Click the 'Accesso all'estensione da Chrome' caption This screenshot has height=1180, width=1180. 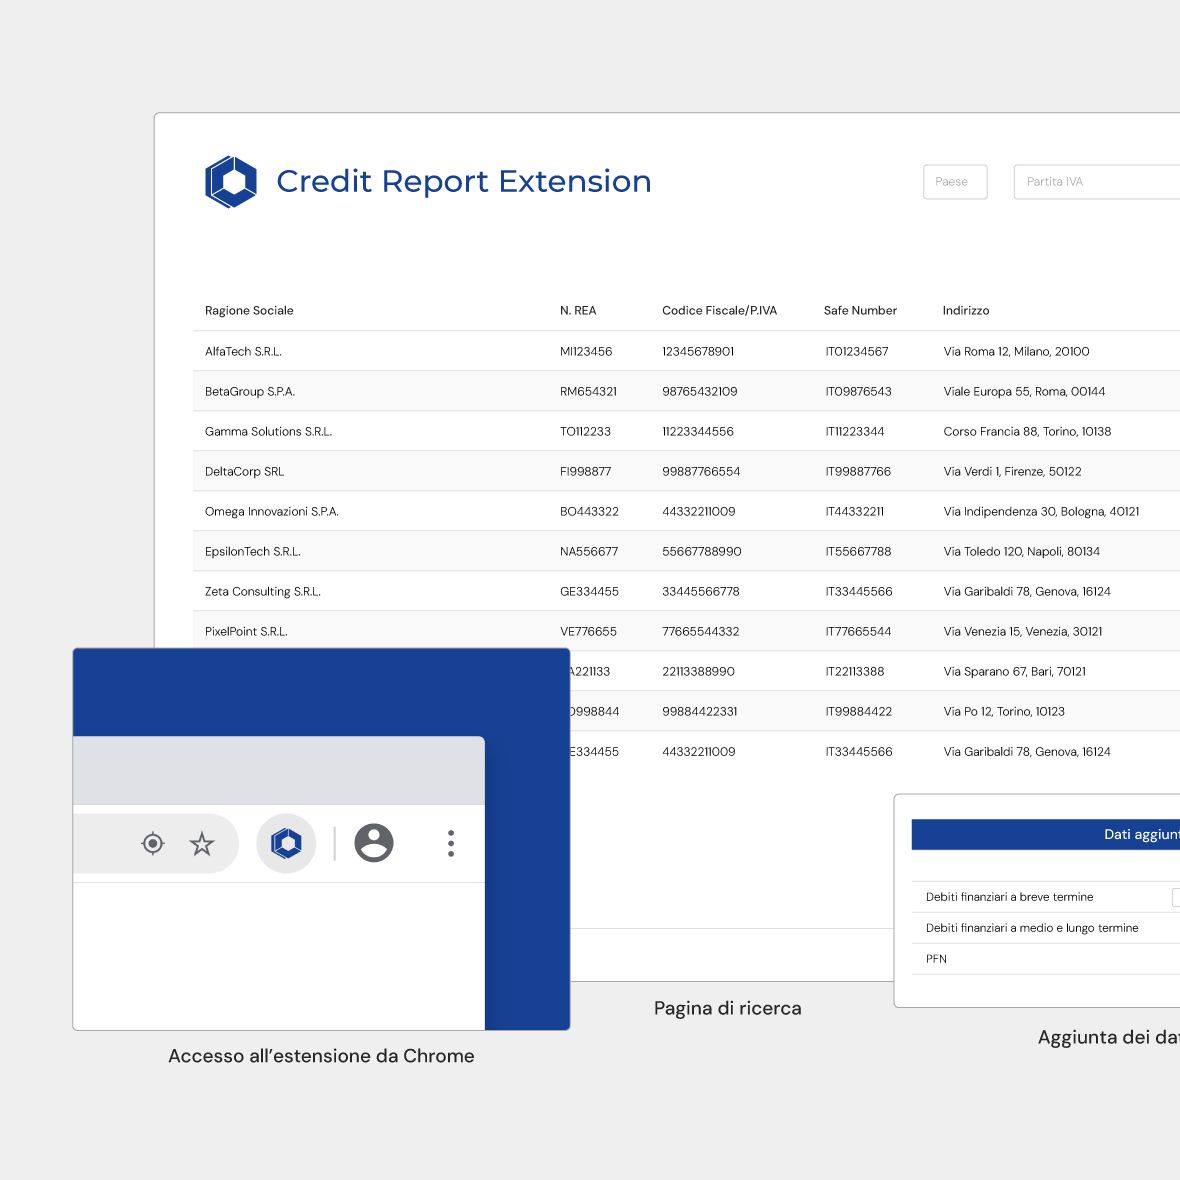tap(321, 1055)
